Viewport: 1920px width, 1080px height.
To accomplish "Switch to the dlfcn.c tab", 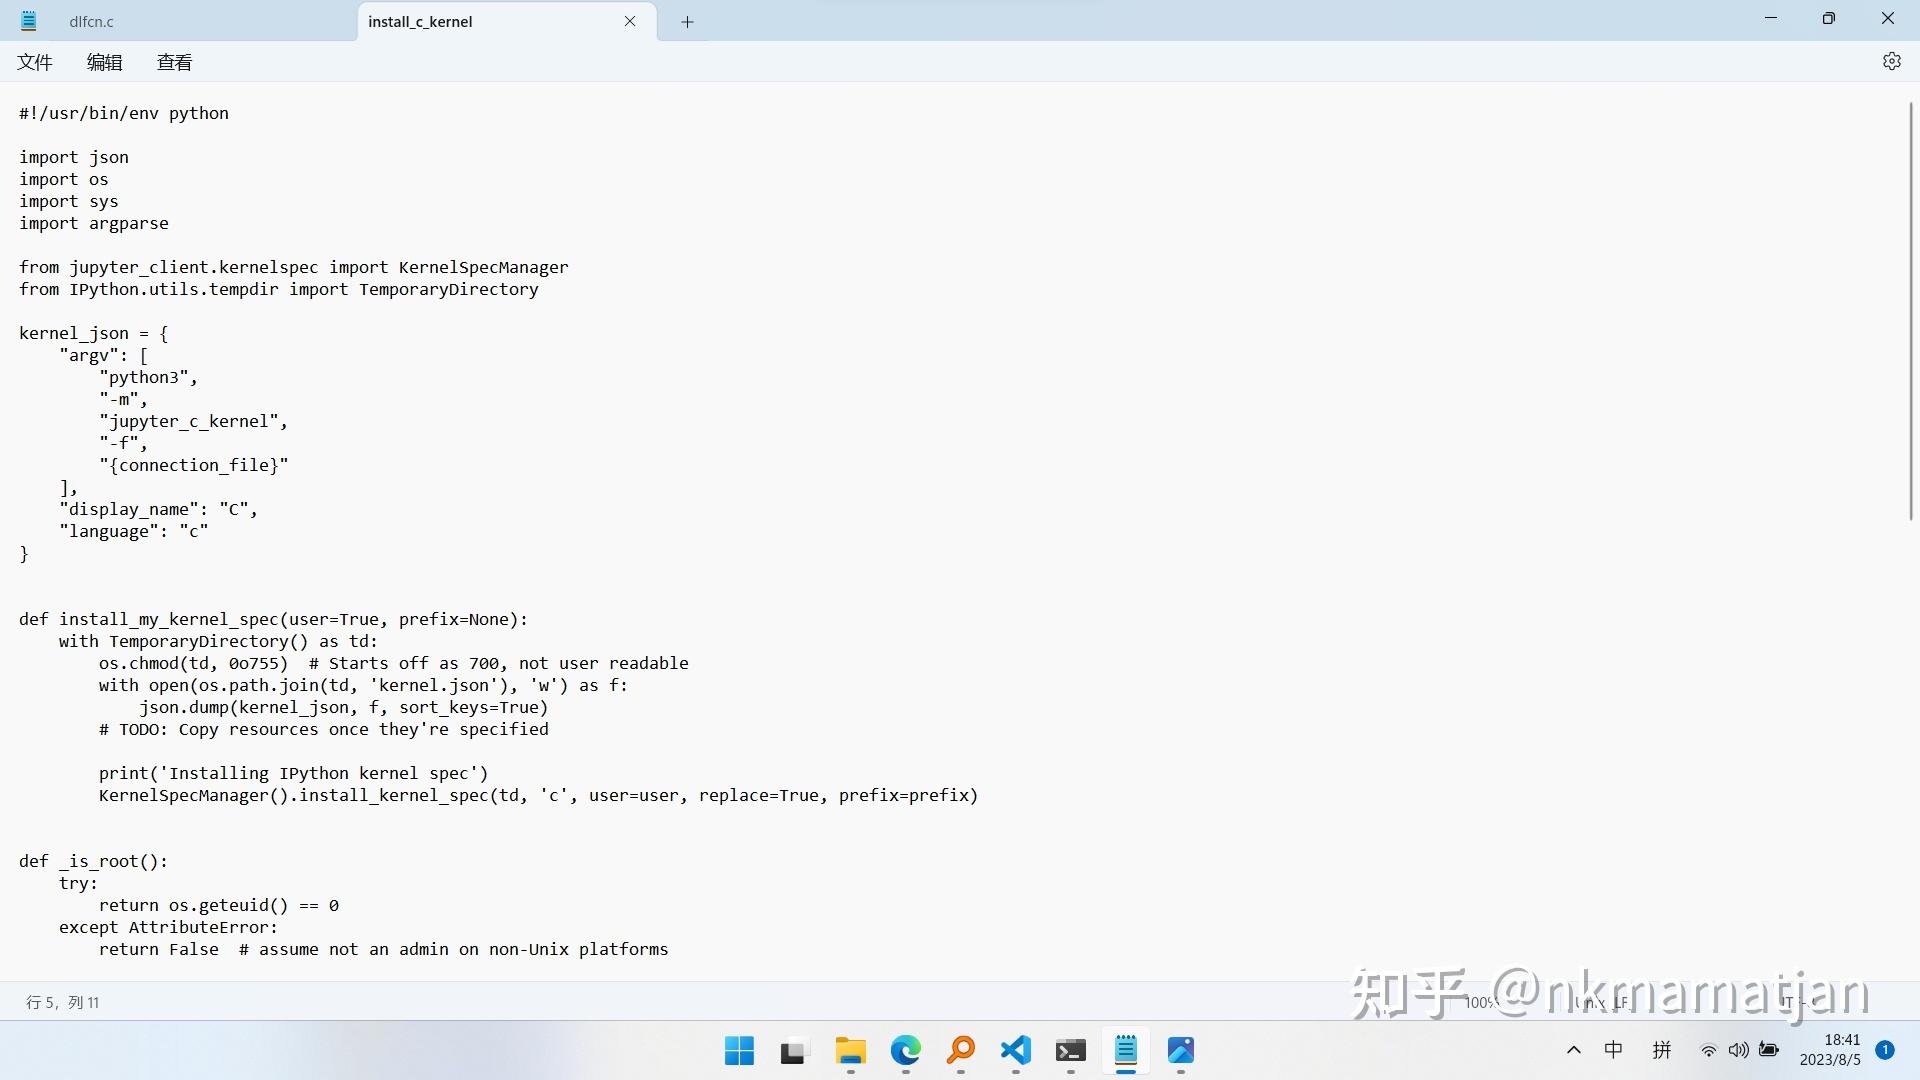I will (91, 20).
